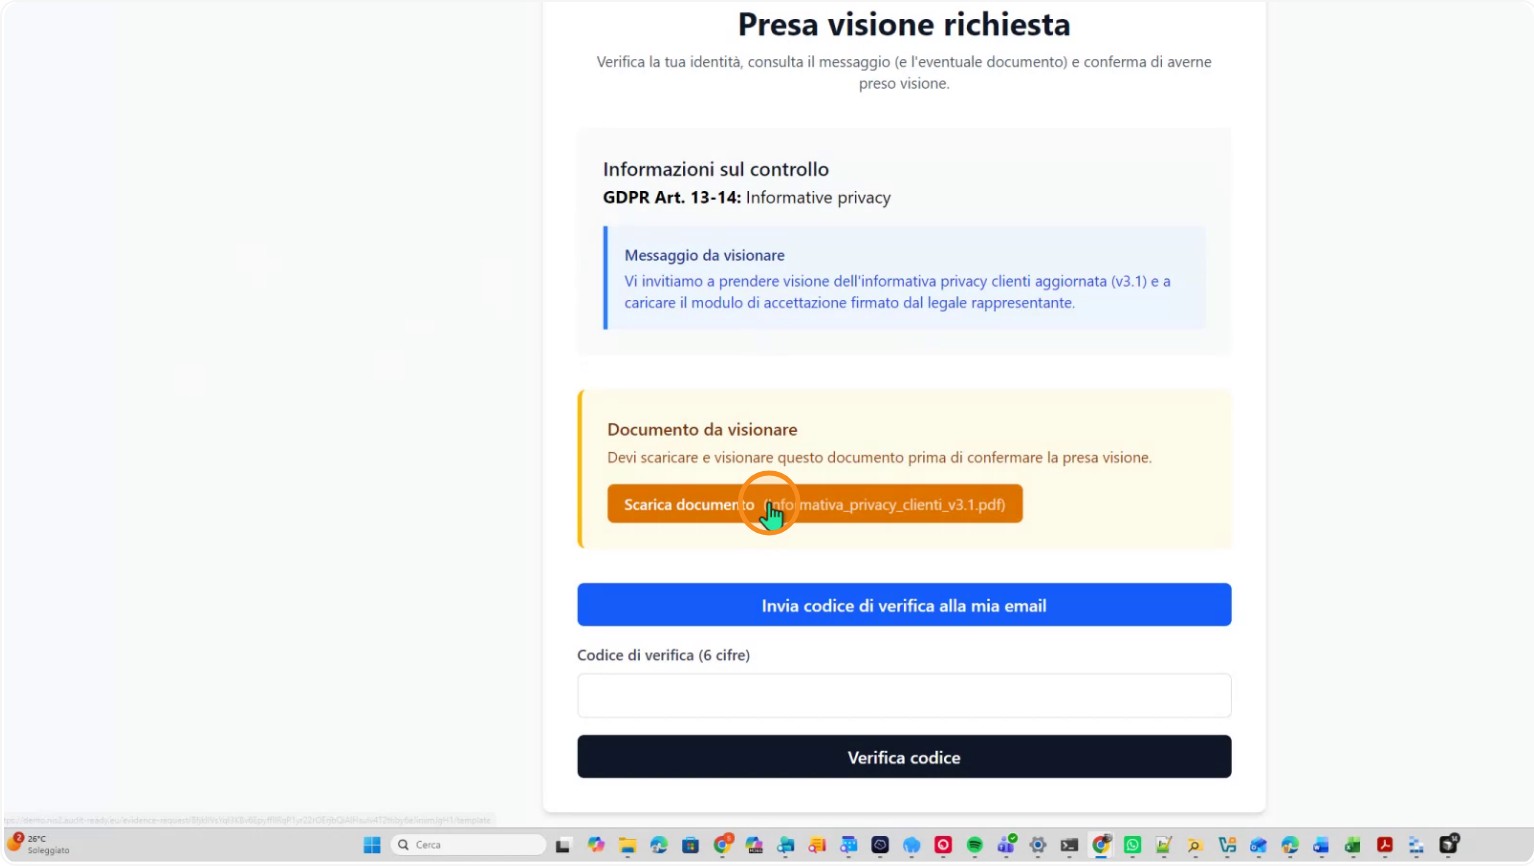The height and width of the screenshot is (866, 1534).
Task: Open the Windows Start menu
Action: [372, 845]
